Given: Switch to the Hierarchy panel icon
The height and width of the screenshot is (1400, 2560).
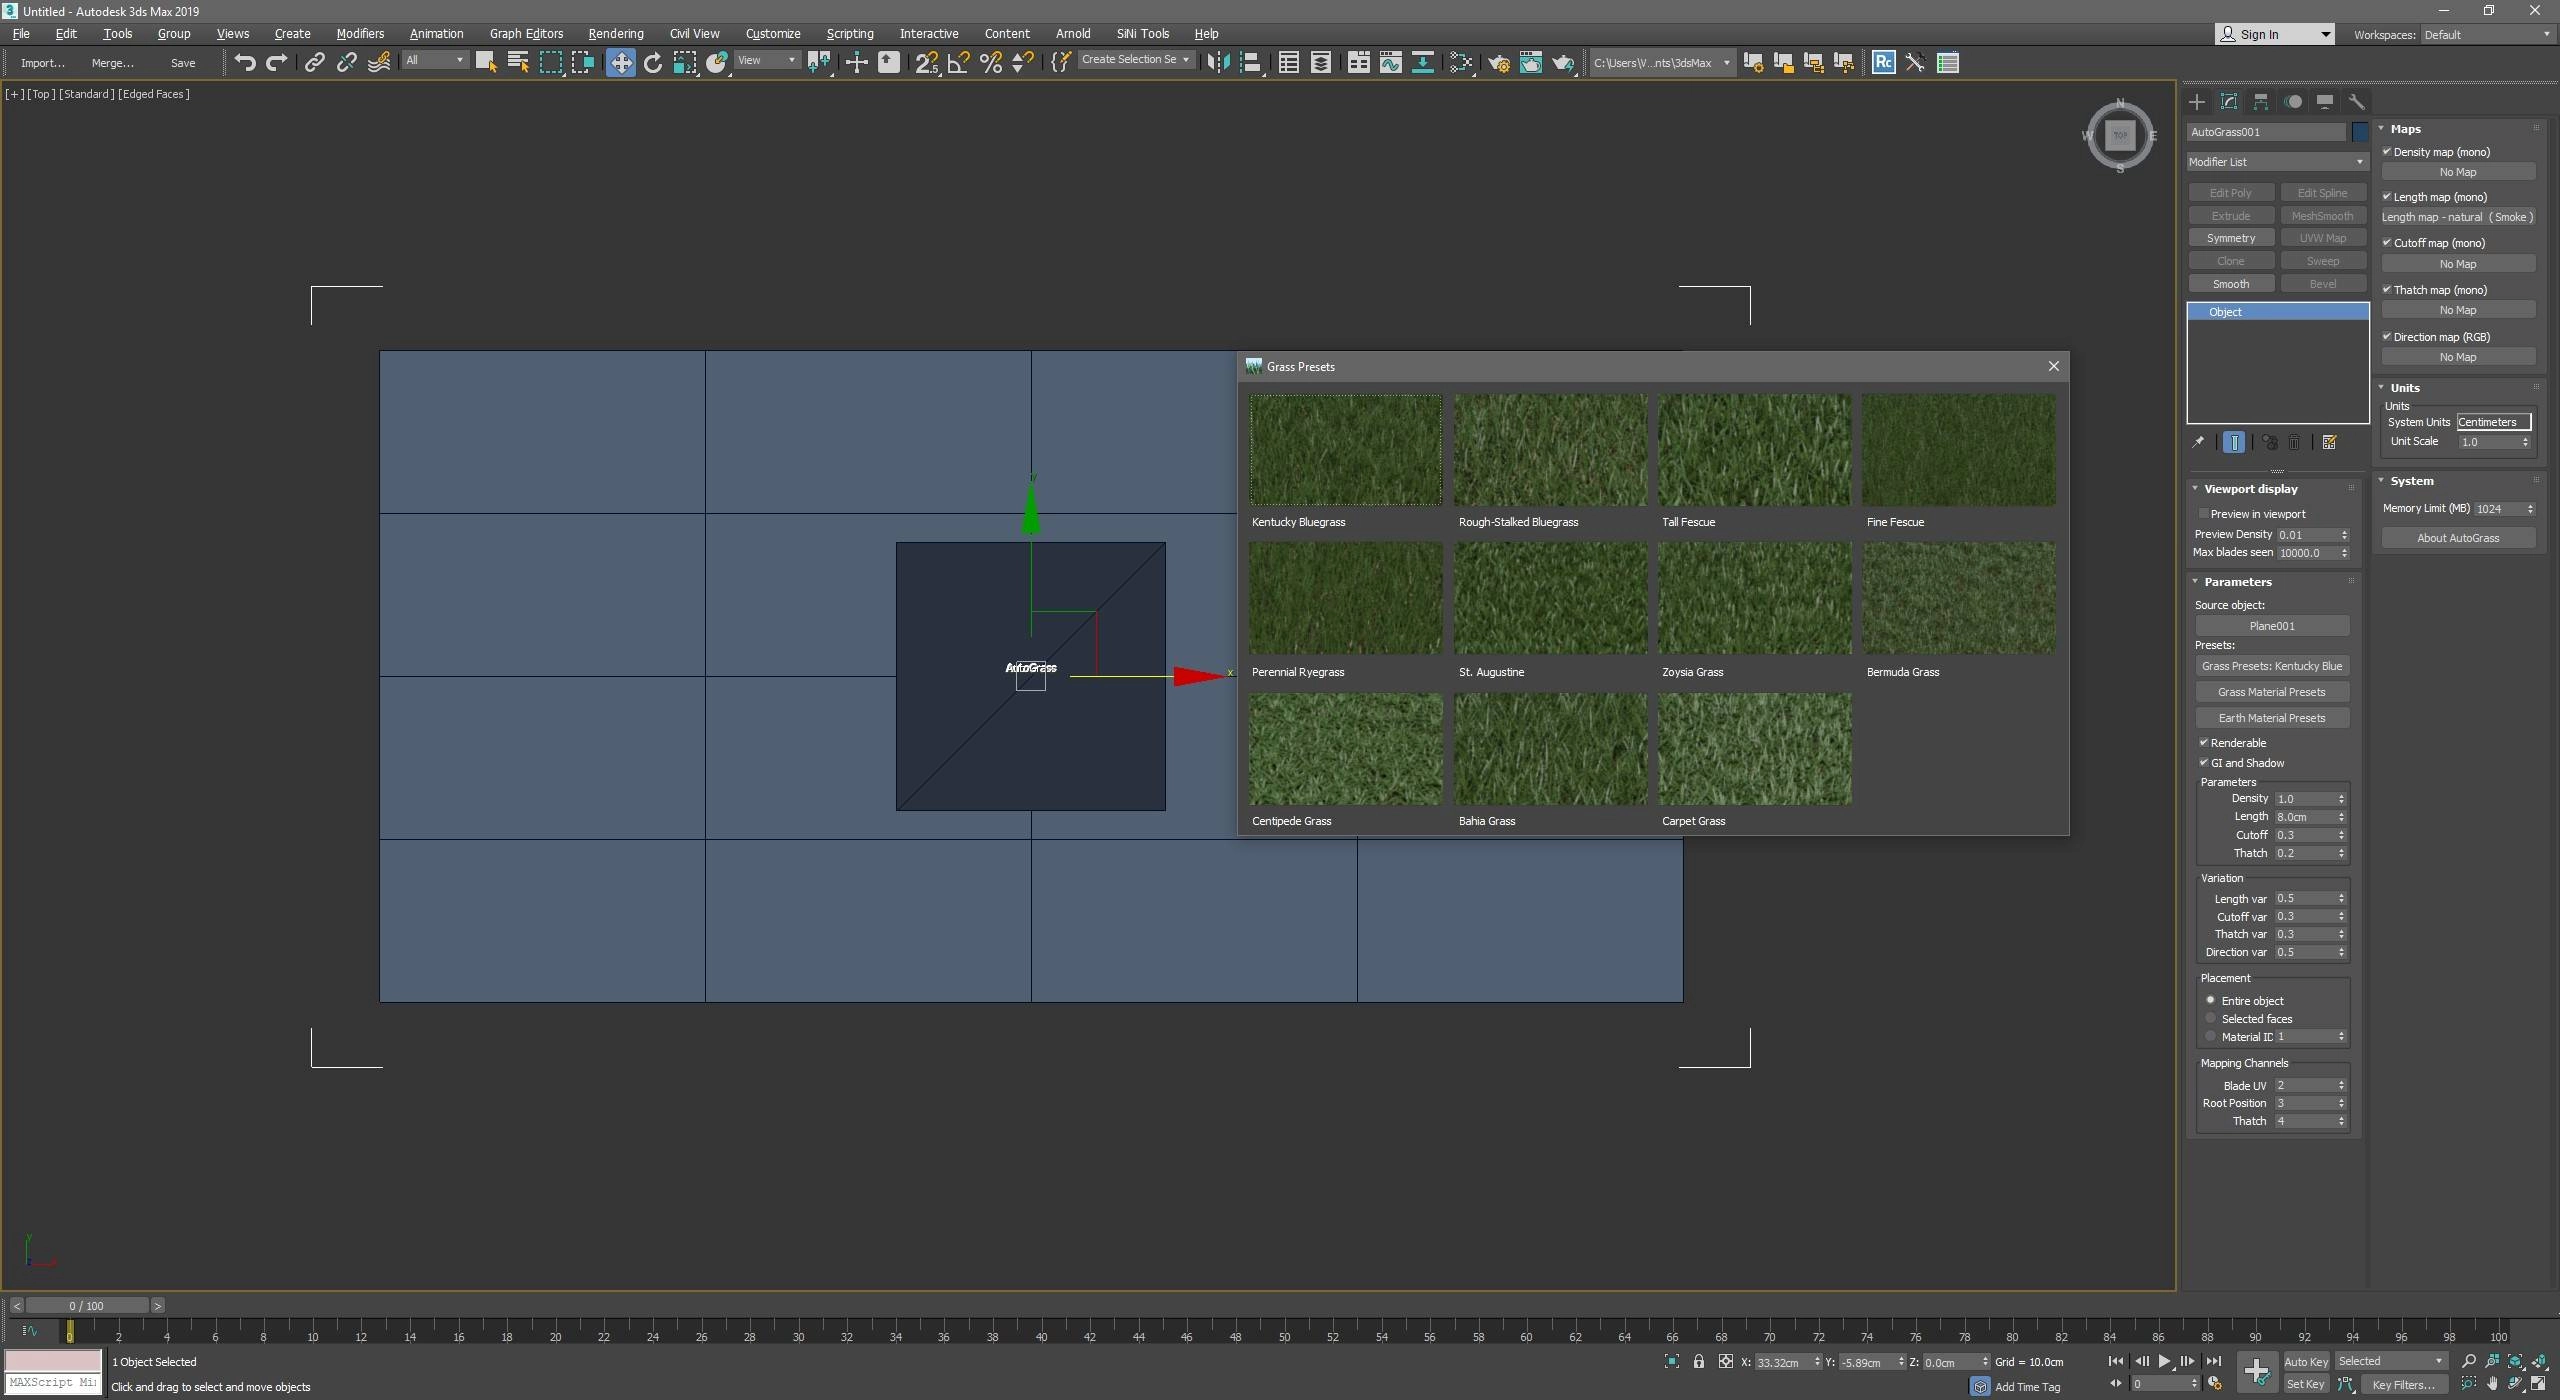Looking at the screenshot, I should [2261, 101].
